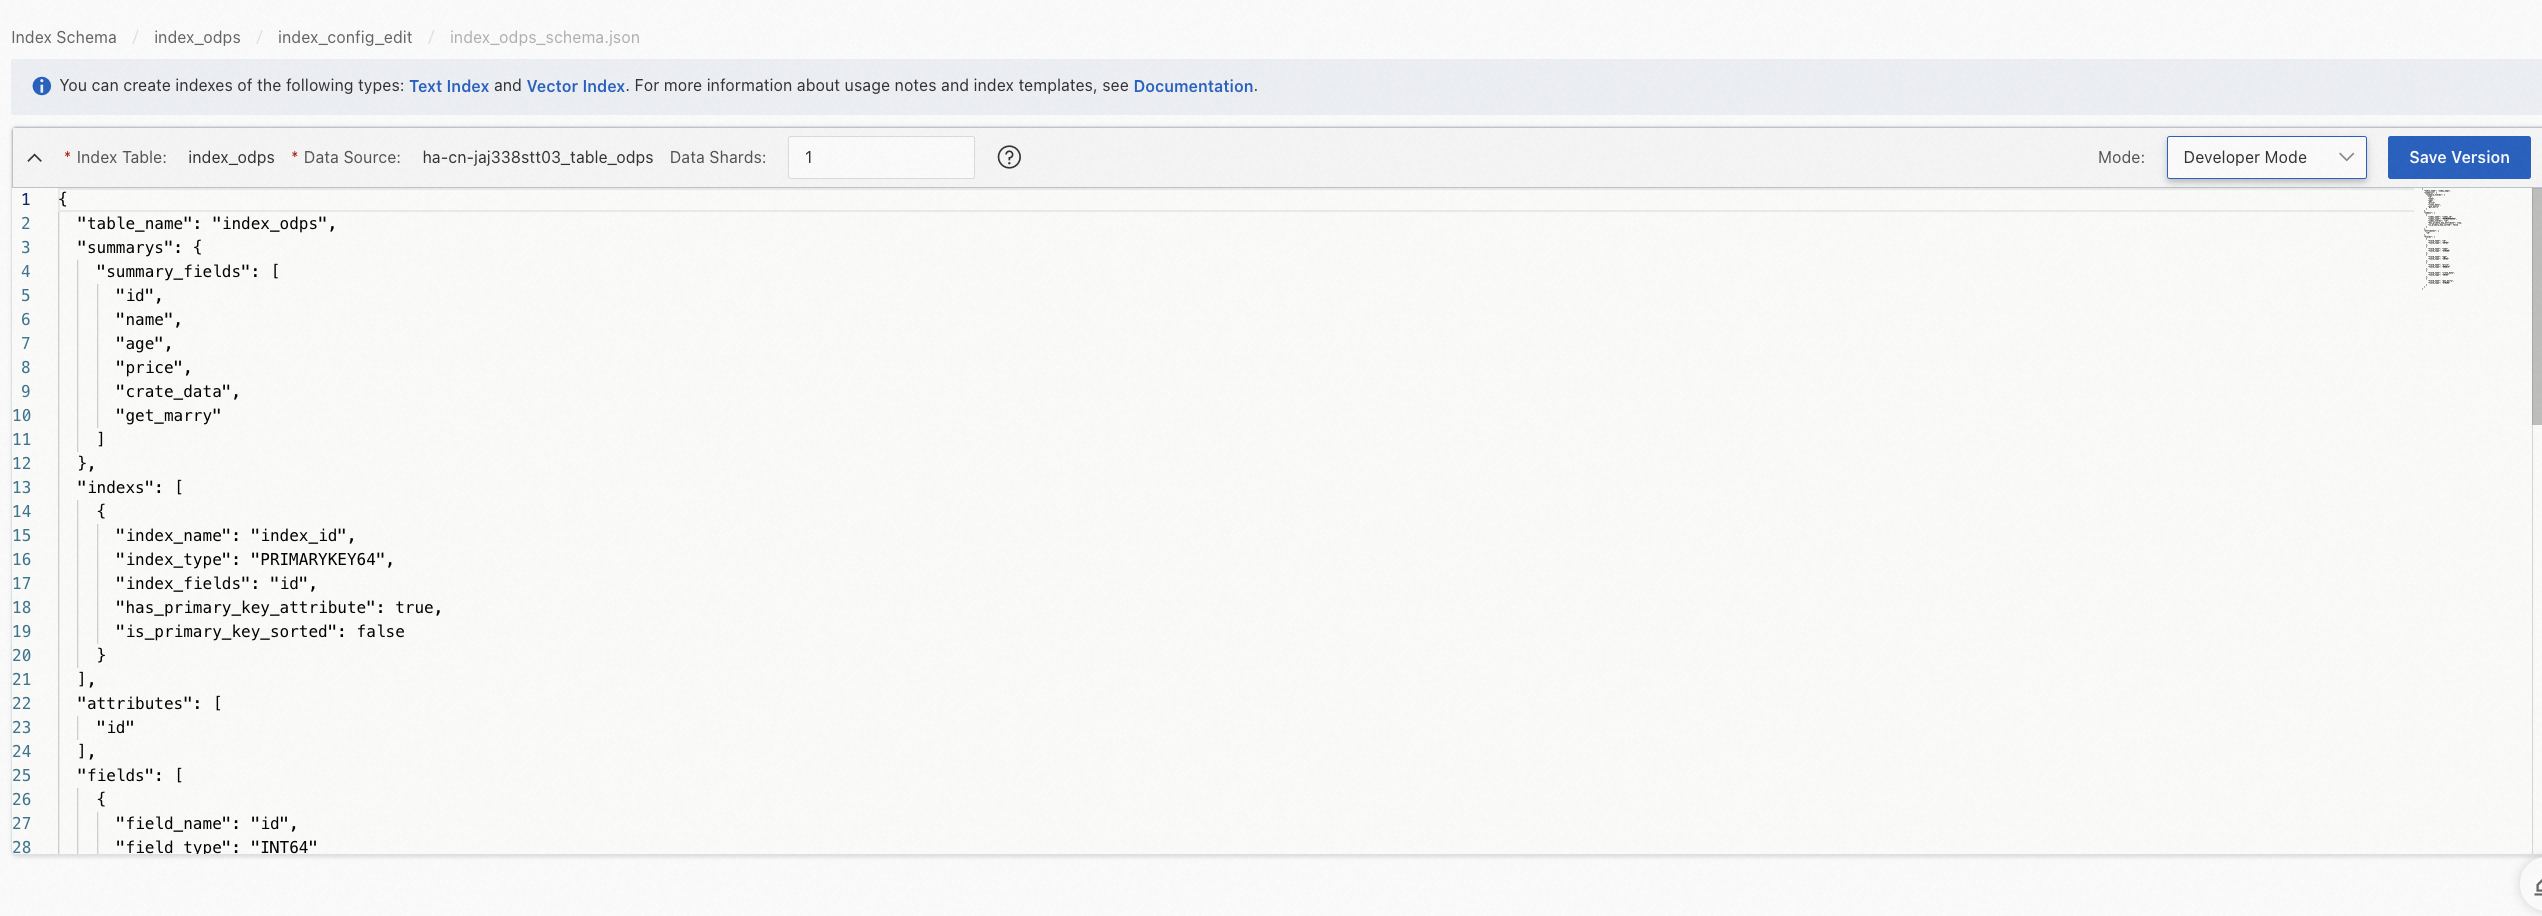Image resolution: width=2542 pixels, height=916 pixels.
Task: Click the editor vertical scrollbar thumb
Action: pos(2536,306)
